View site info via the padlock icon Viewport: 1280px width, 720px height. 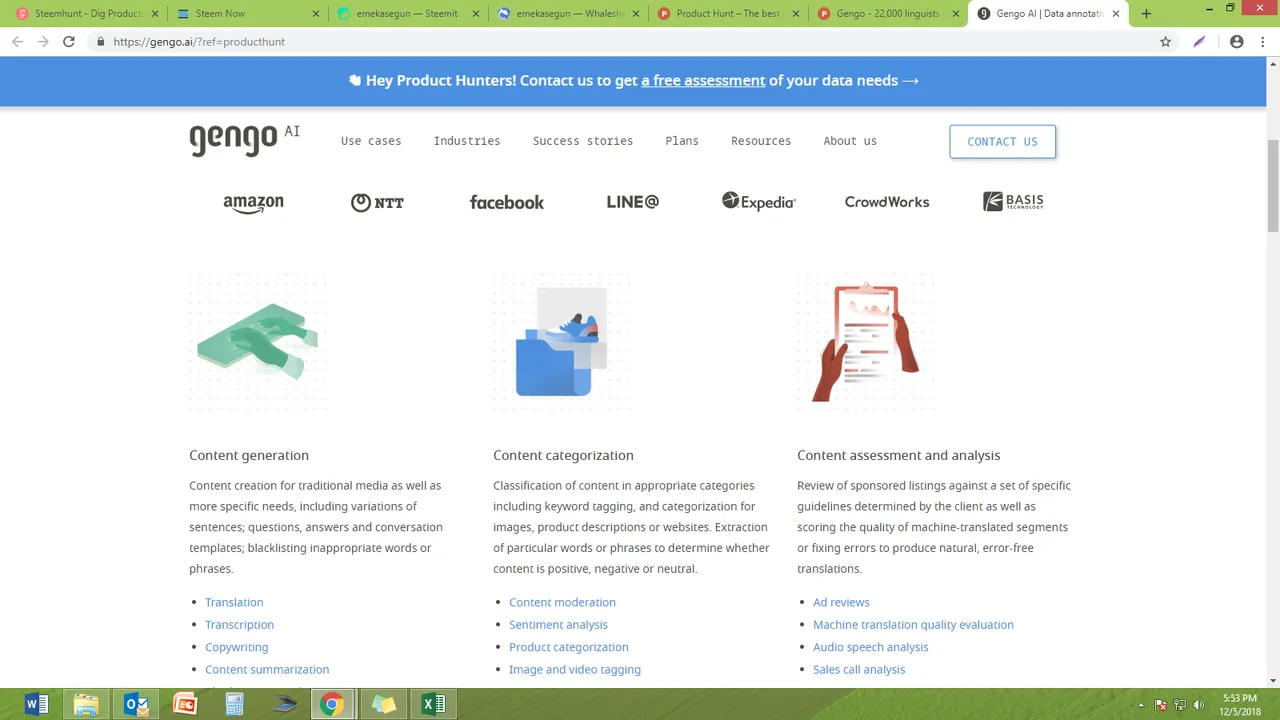[100, 42]
